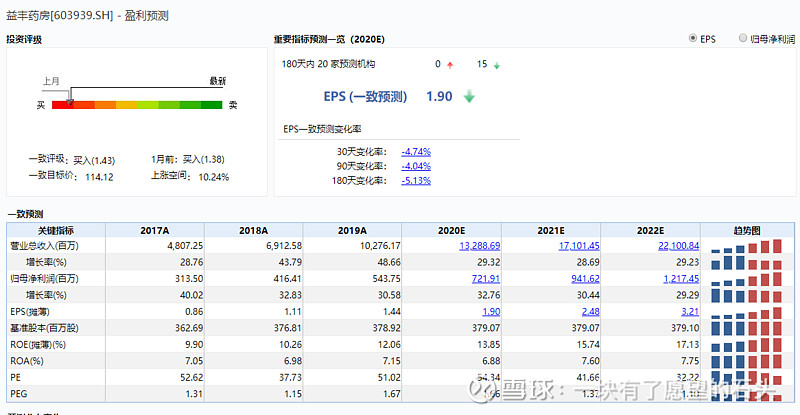Viewport: 800px width, 415px height.
Task: Click the 2019A column header
Action: (352, 231)
